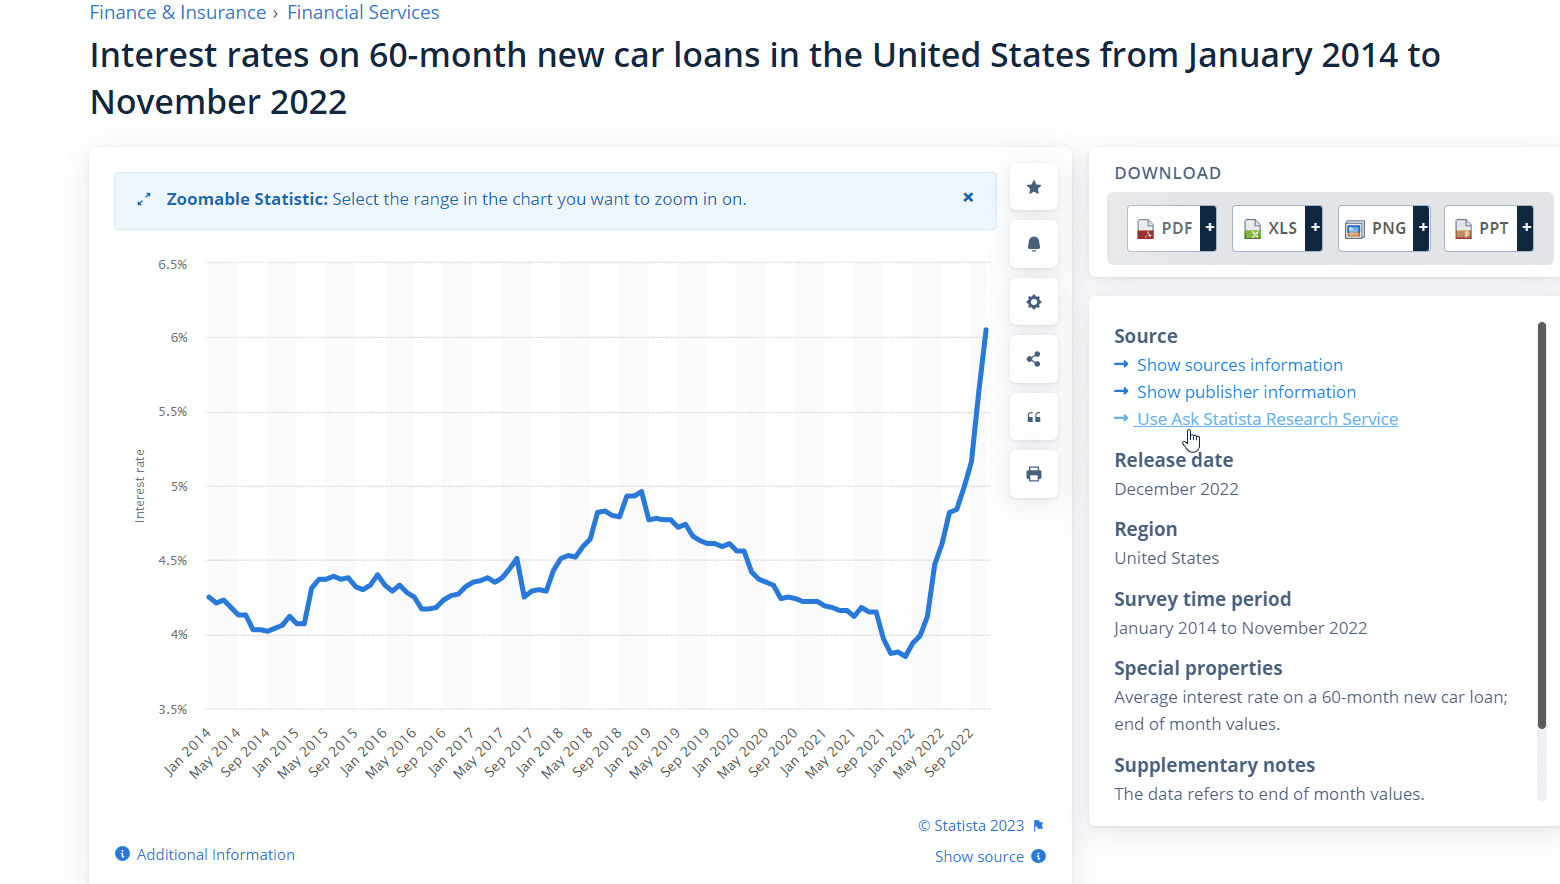Image resolution: width=1560 pixels, height=884 pixels.
Task: Click the Jan 2020 x-axis label
Action: pos(717,751)
